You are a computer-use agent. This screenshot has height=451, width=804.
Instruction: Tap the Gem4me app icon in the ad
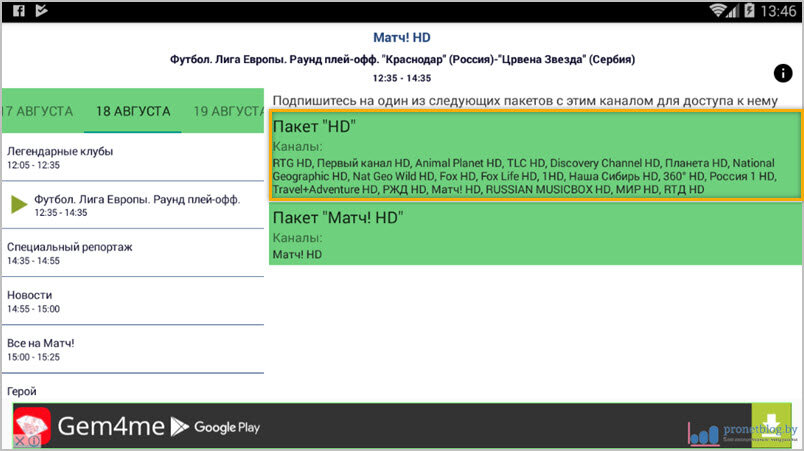(x=32, y=426)
